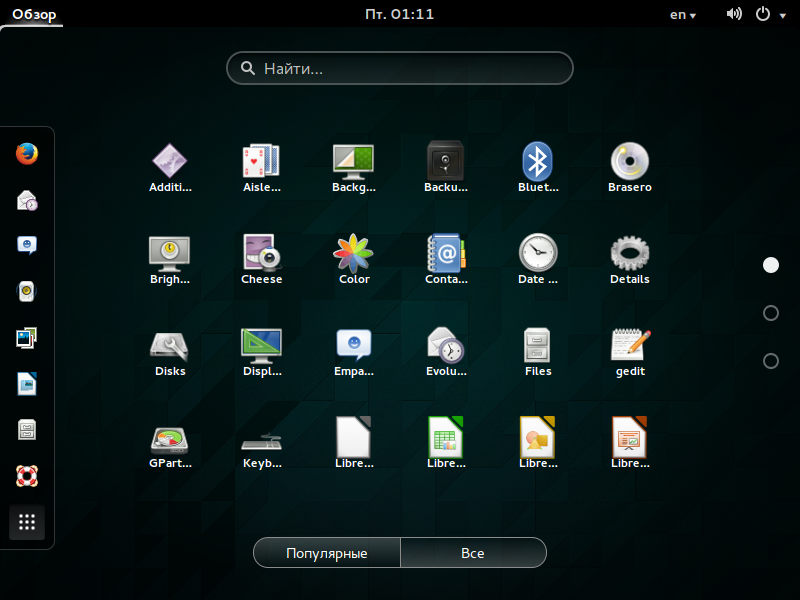
Task: Open the clock menu Пт. 01:11
Action: click(399, 14)
